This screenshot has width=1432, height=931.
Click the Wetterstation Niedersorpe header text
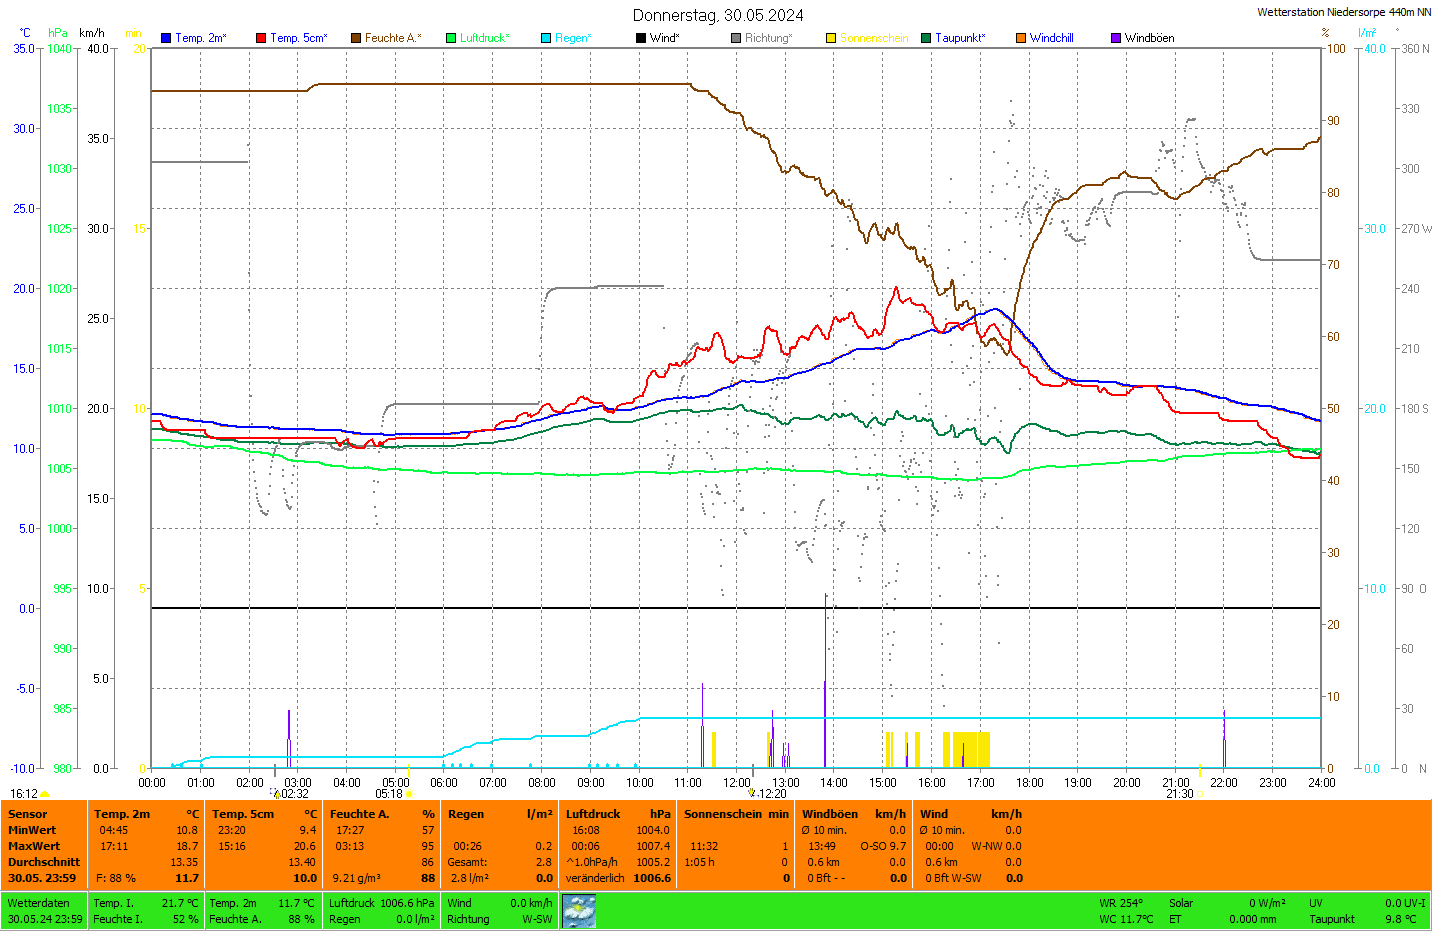[x=1343, y=12]
